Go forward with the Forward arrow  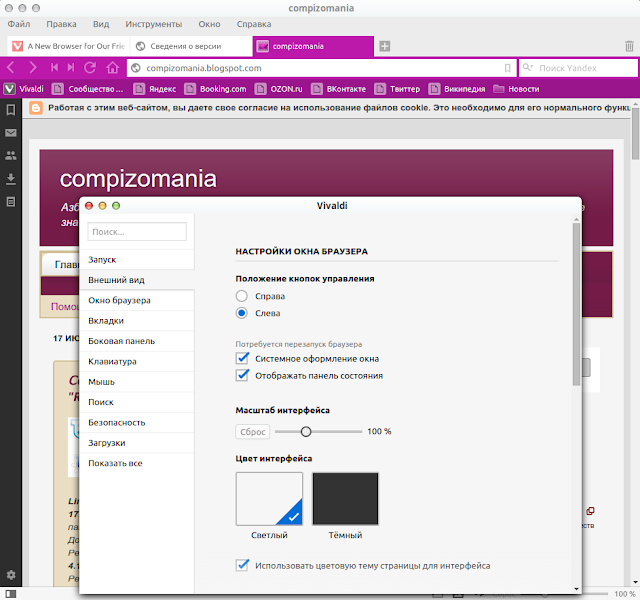click(33, 67)
